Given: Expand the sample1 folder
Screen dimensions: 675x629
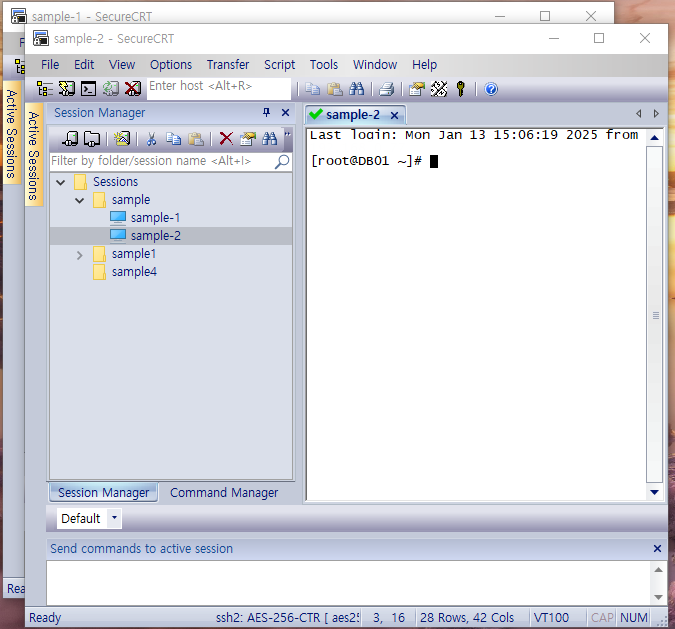Looking at the screenshot, I should pos(80,255).
